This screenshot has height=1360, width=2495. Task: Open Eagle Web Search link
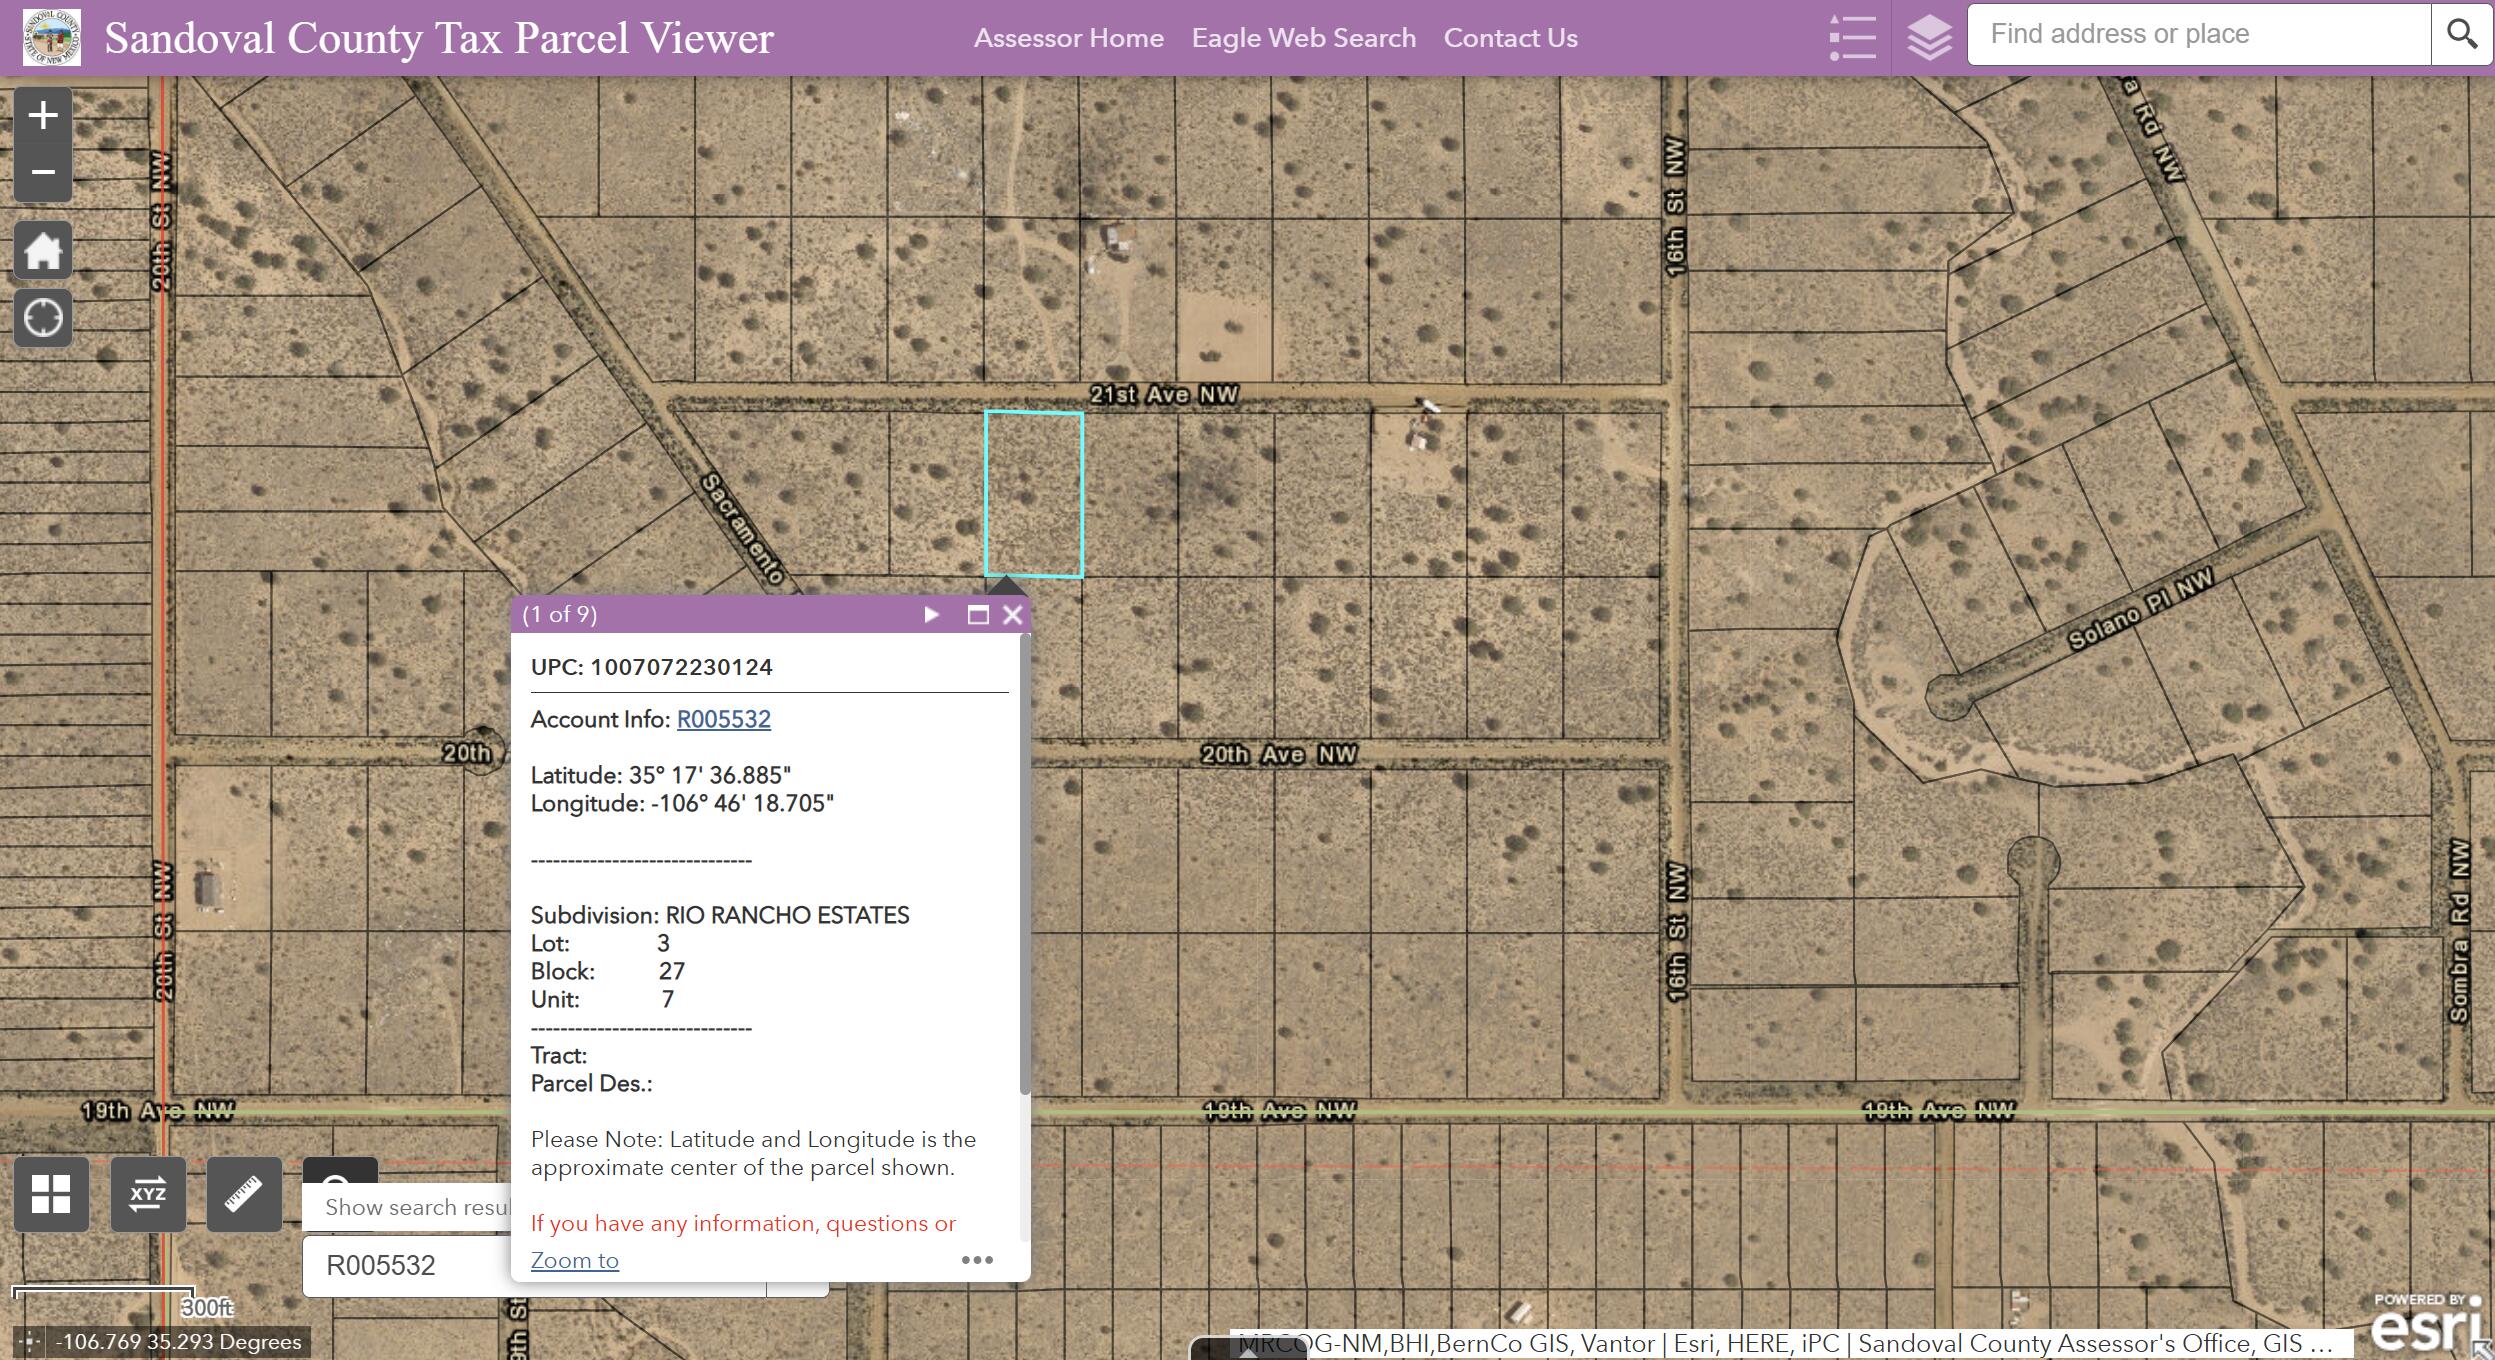tap(1304, 38)
